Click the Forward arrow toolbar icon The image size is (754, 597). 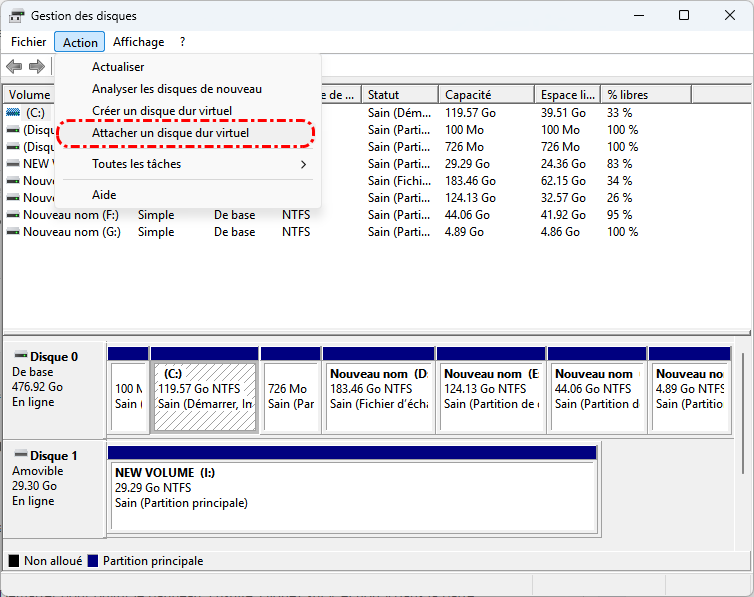tap(37, 67)
